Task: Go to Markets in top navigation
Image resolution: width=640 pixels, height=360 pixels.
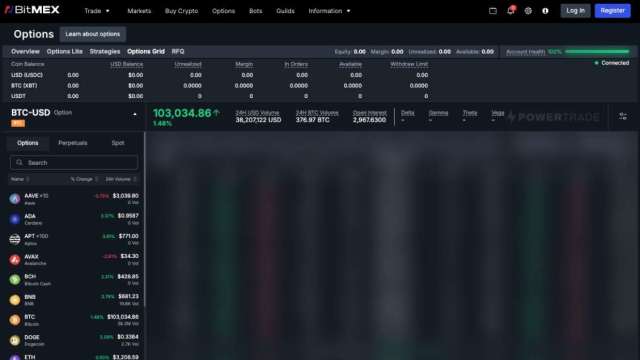Action: [x=139, y=11]
